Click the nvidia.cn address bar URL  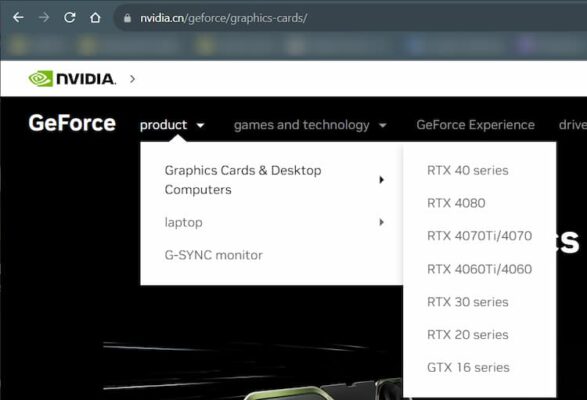[223, 18]
